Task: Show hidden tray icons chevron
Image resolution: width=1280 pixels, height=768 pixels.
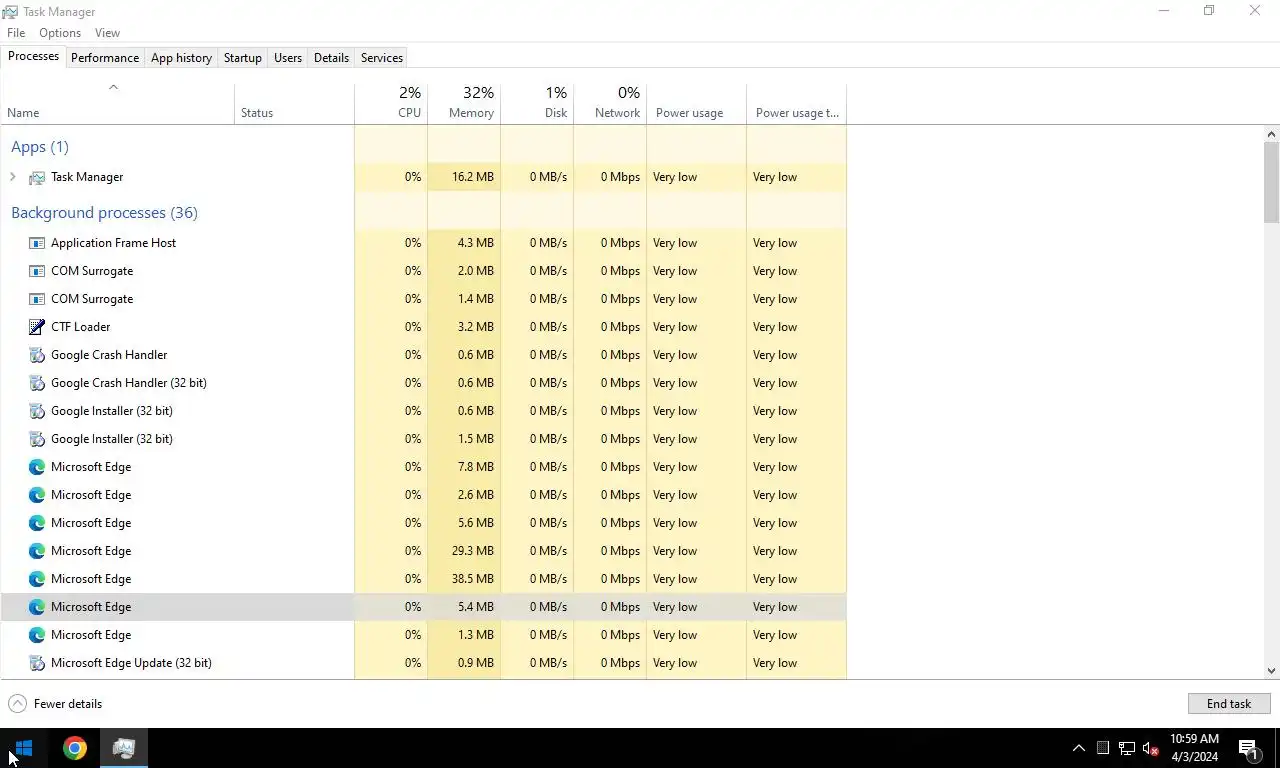Action: pos(1078,748)
